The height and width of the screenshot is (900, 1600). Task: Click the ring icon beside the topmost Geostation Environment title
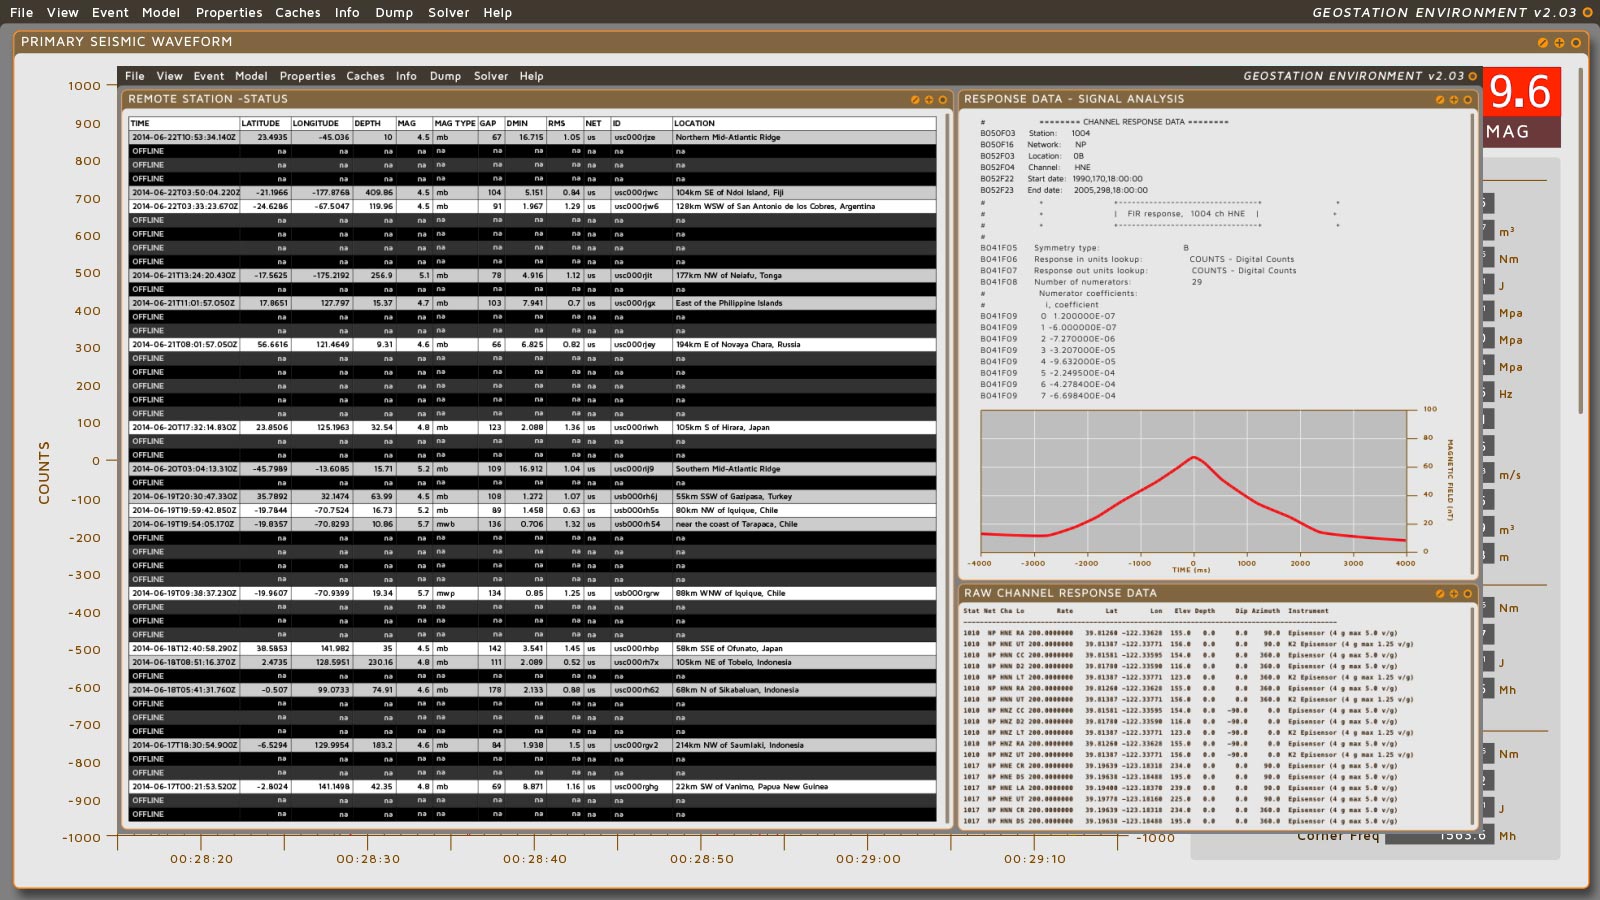pos(1587,13)
